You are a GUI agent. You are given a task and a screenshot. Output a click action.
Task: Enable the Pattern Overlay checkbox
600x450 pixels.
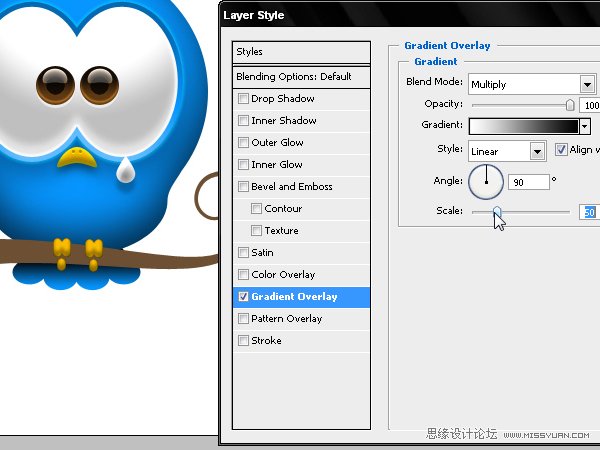(x=243, y=318)
